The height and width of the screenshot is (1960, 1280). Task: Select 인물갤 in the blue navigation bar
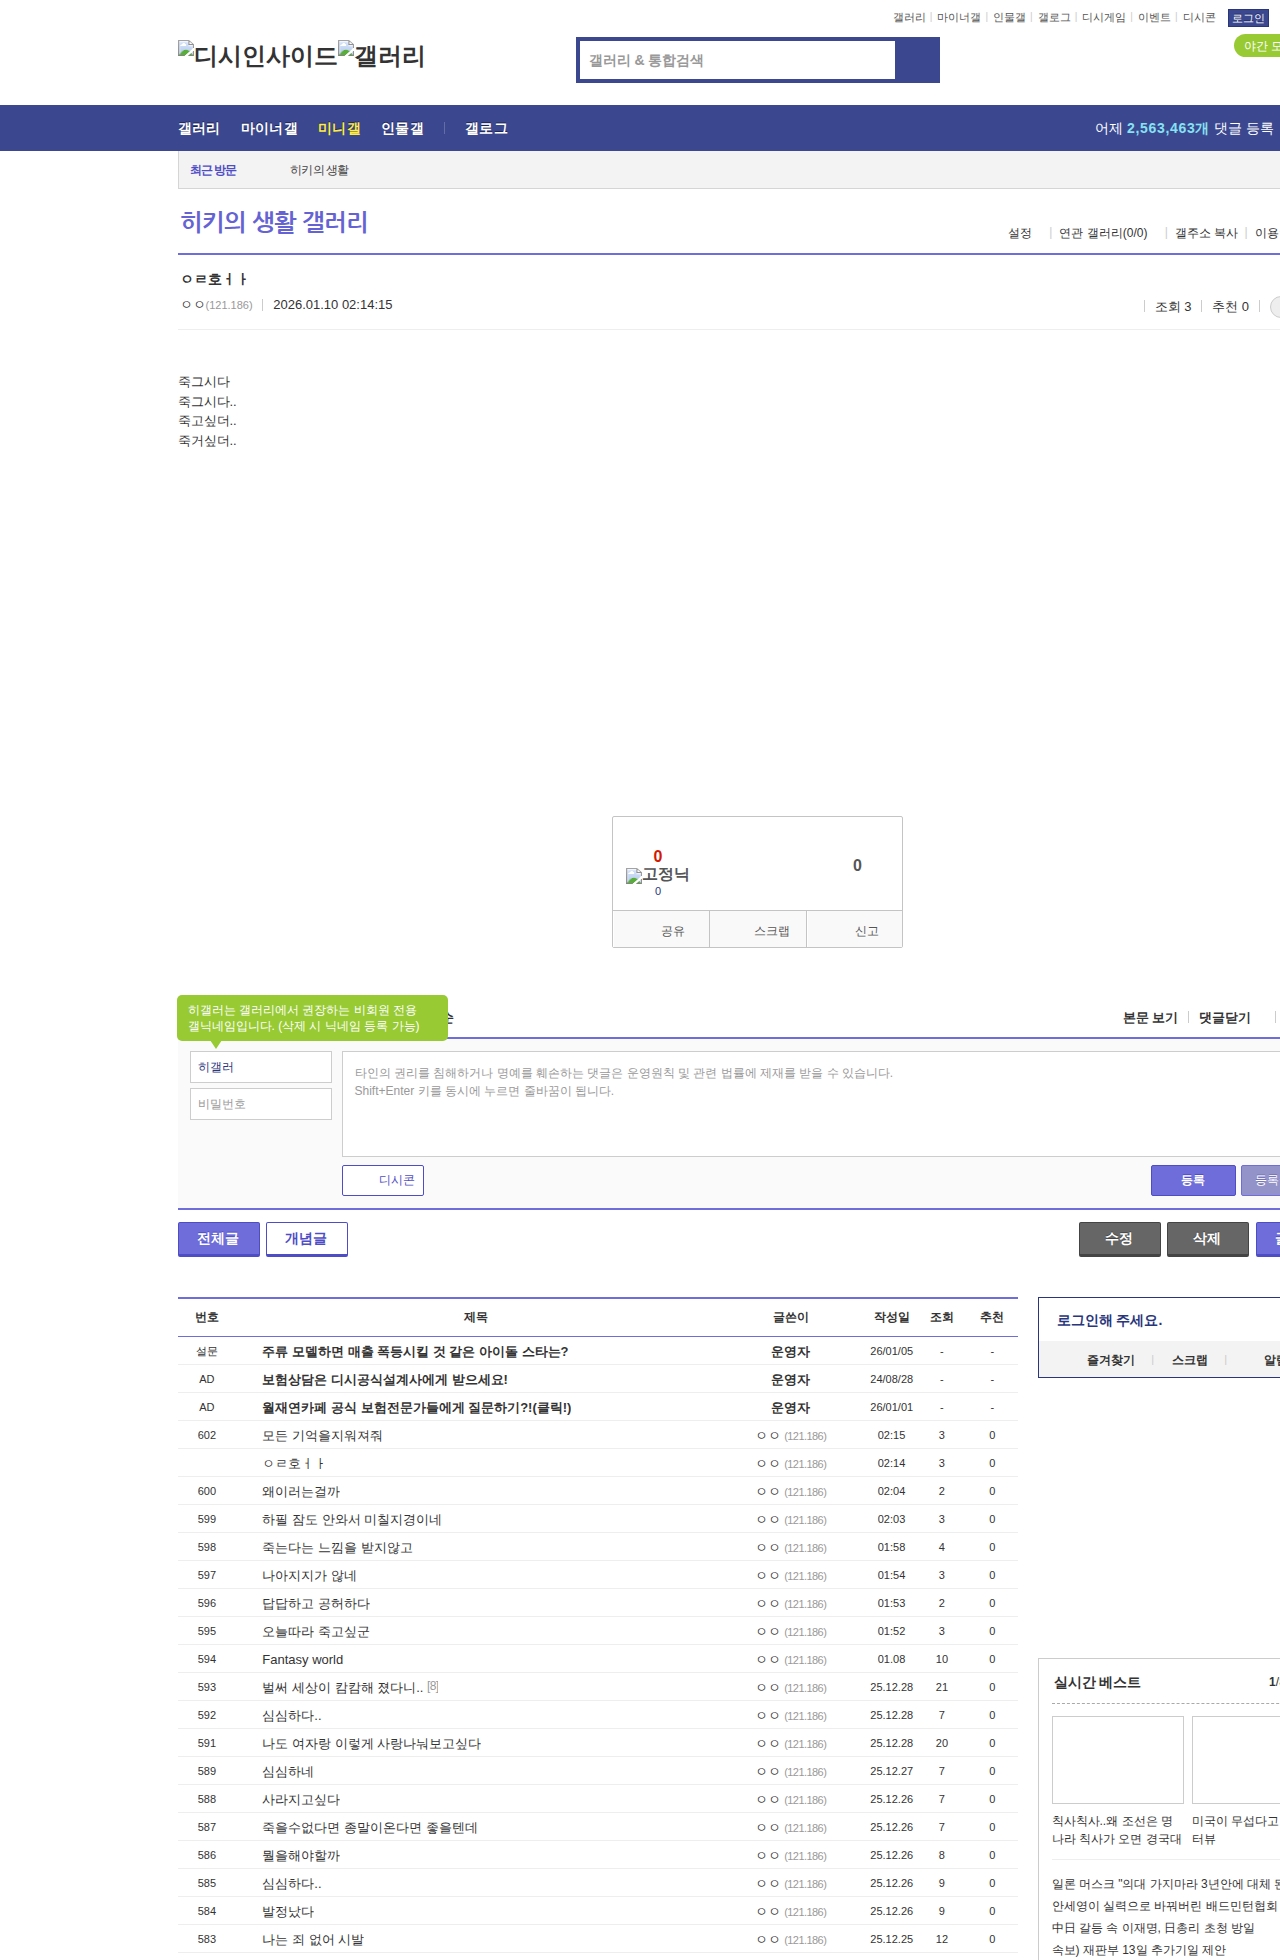(x=402, y=128)
